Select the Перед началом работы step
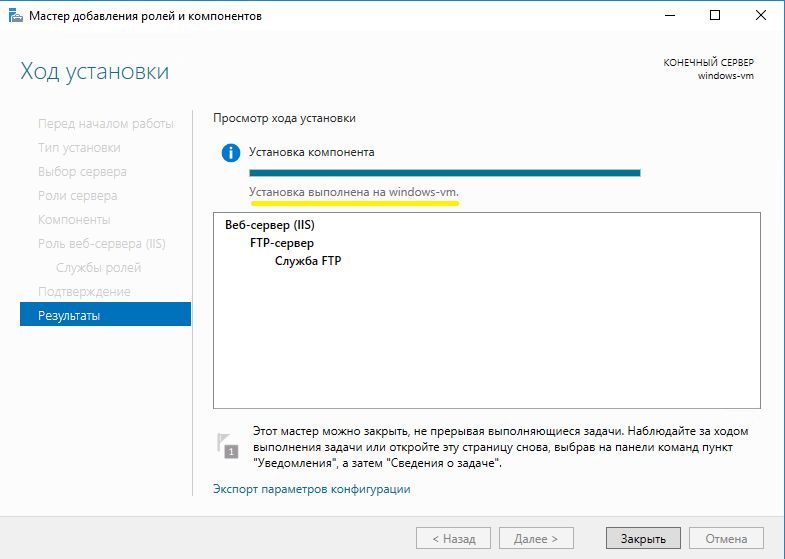Screen dimensions: 785x559 tap(106, 124)
